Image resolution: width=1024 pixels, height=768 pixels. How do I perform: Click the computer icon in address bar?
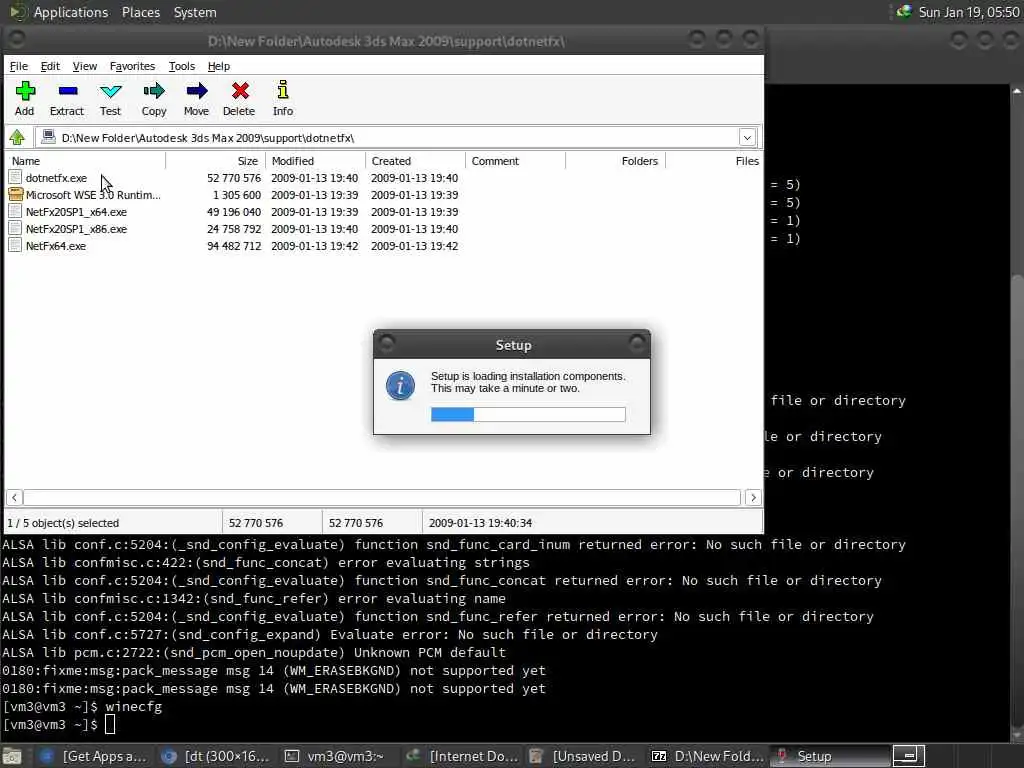(x=48, y=136)
